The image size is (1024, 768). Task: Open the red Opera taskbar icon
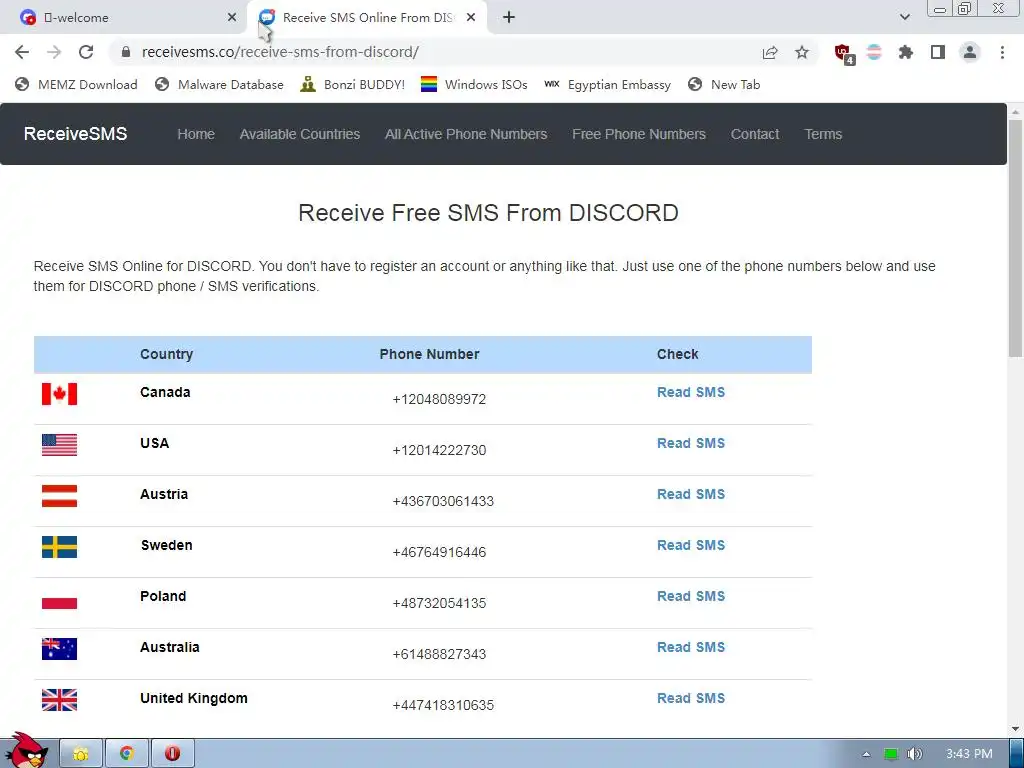point(172,753)
